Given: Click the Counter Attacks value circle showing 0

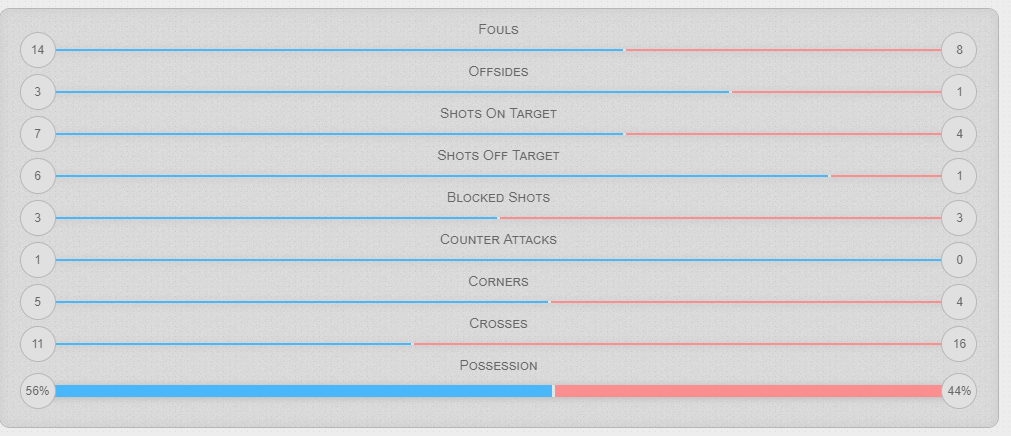Looking at the screenshot, I should point(959,260).
